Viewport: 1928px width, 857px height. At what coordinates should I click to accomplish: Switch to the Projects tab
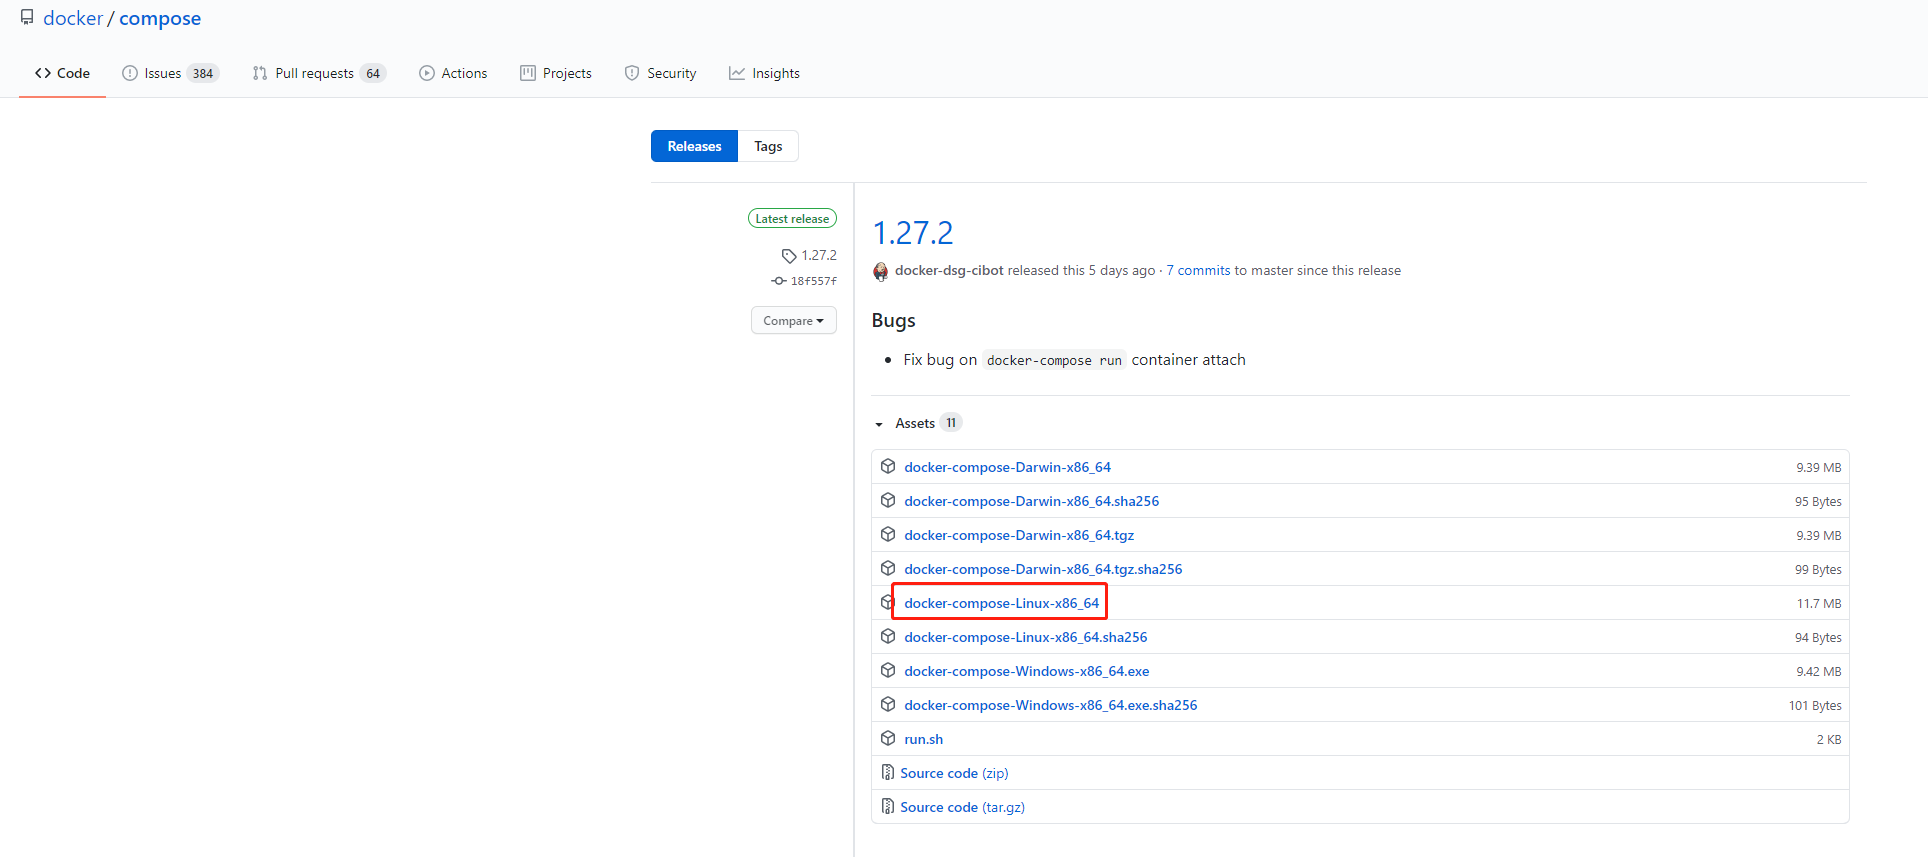556,73
